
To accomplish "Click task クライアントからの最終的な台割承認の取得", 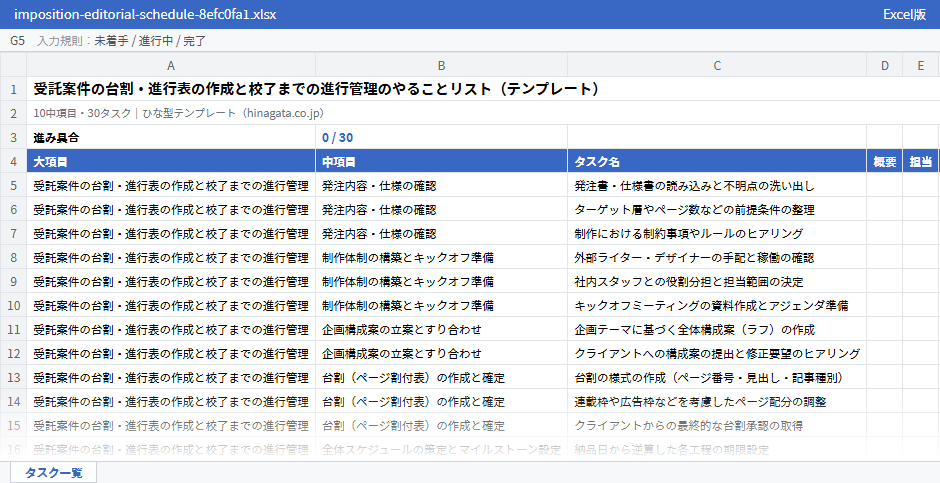I will [717, 425].
